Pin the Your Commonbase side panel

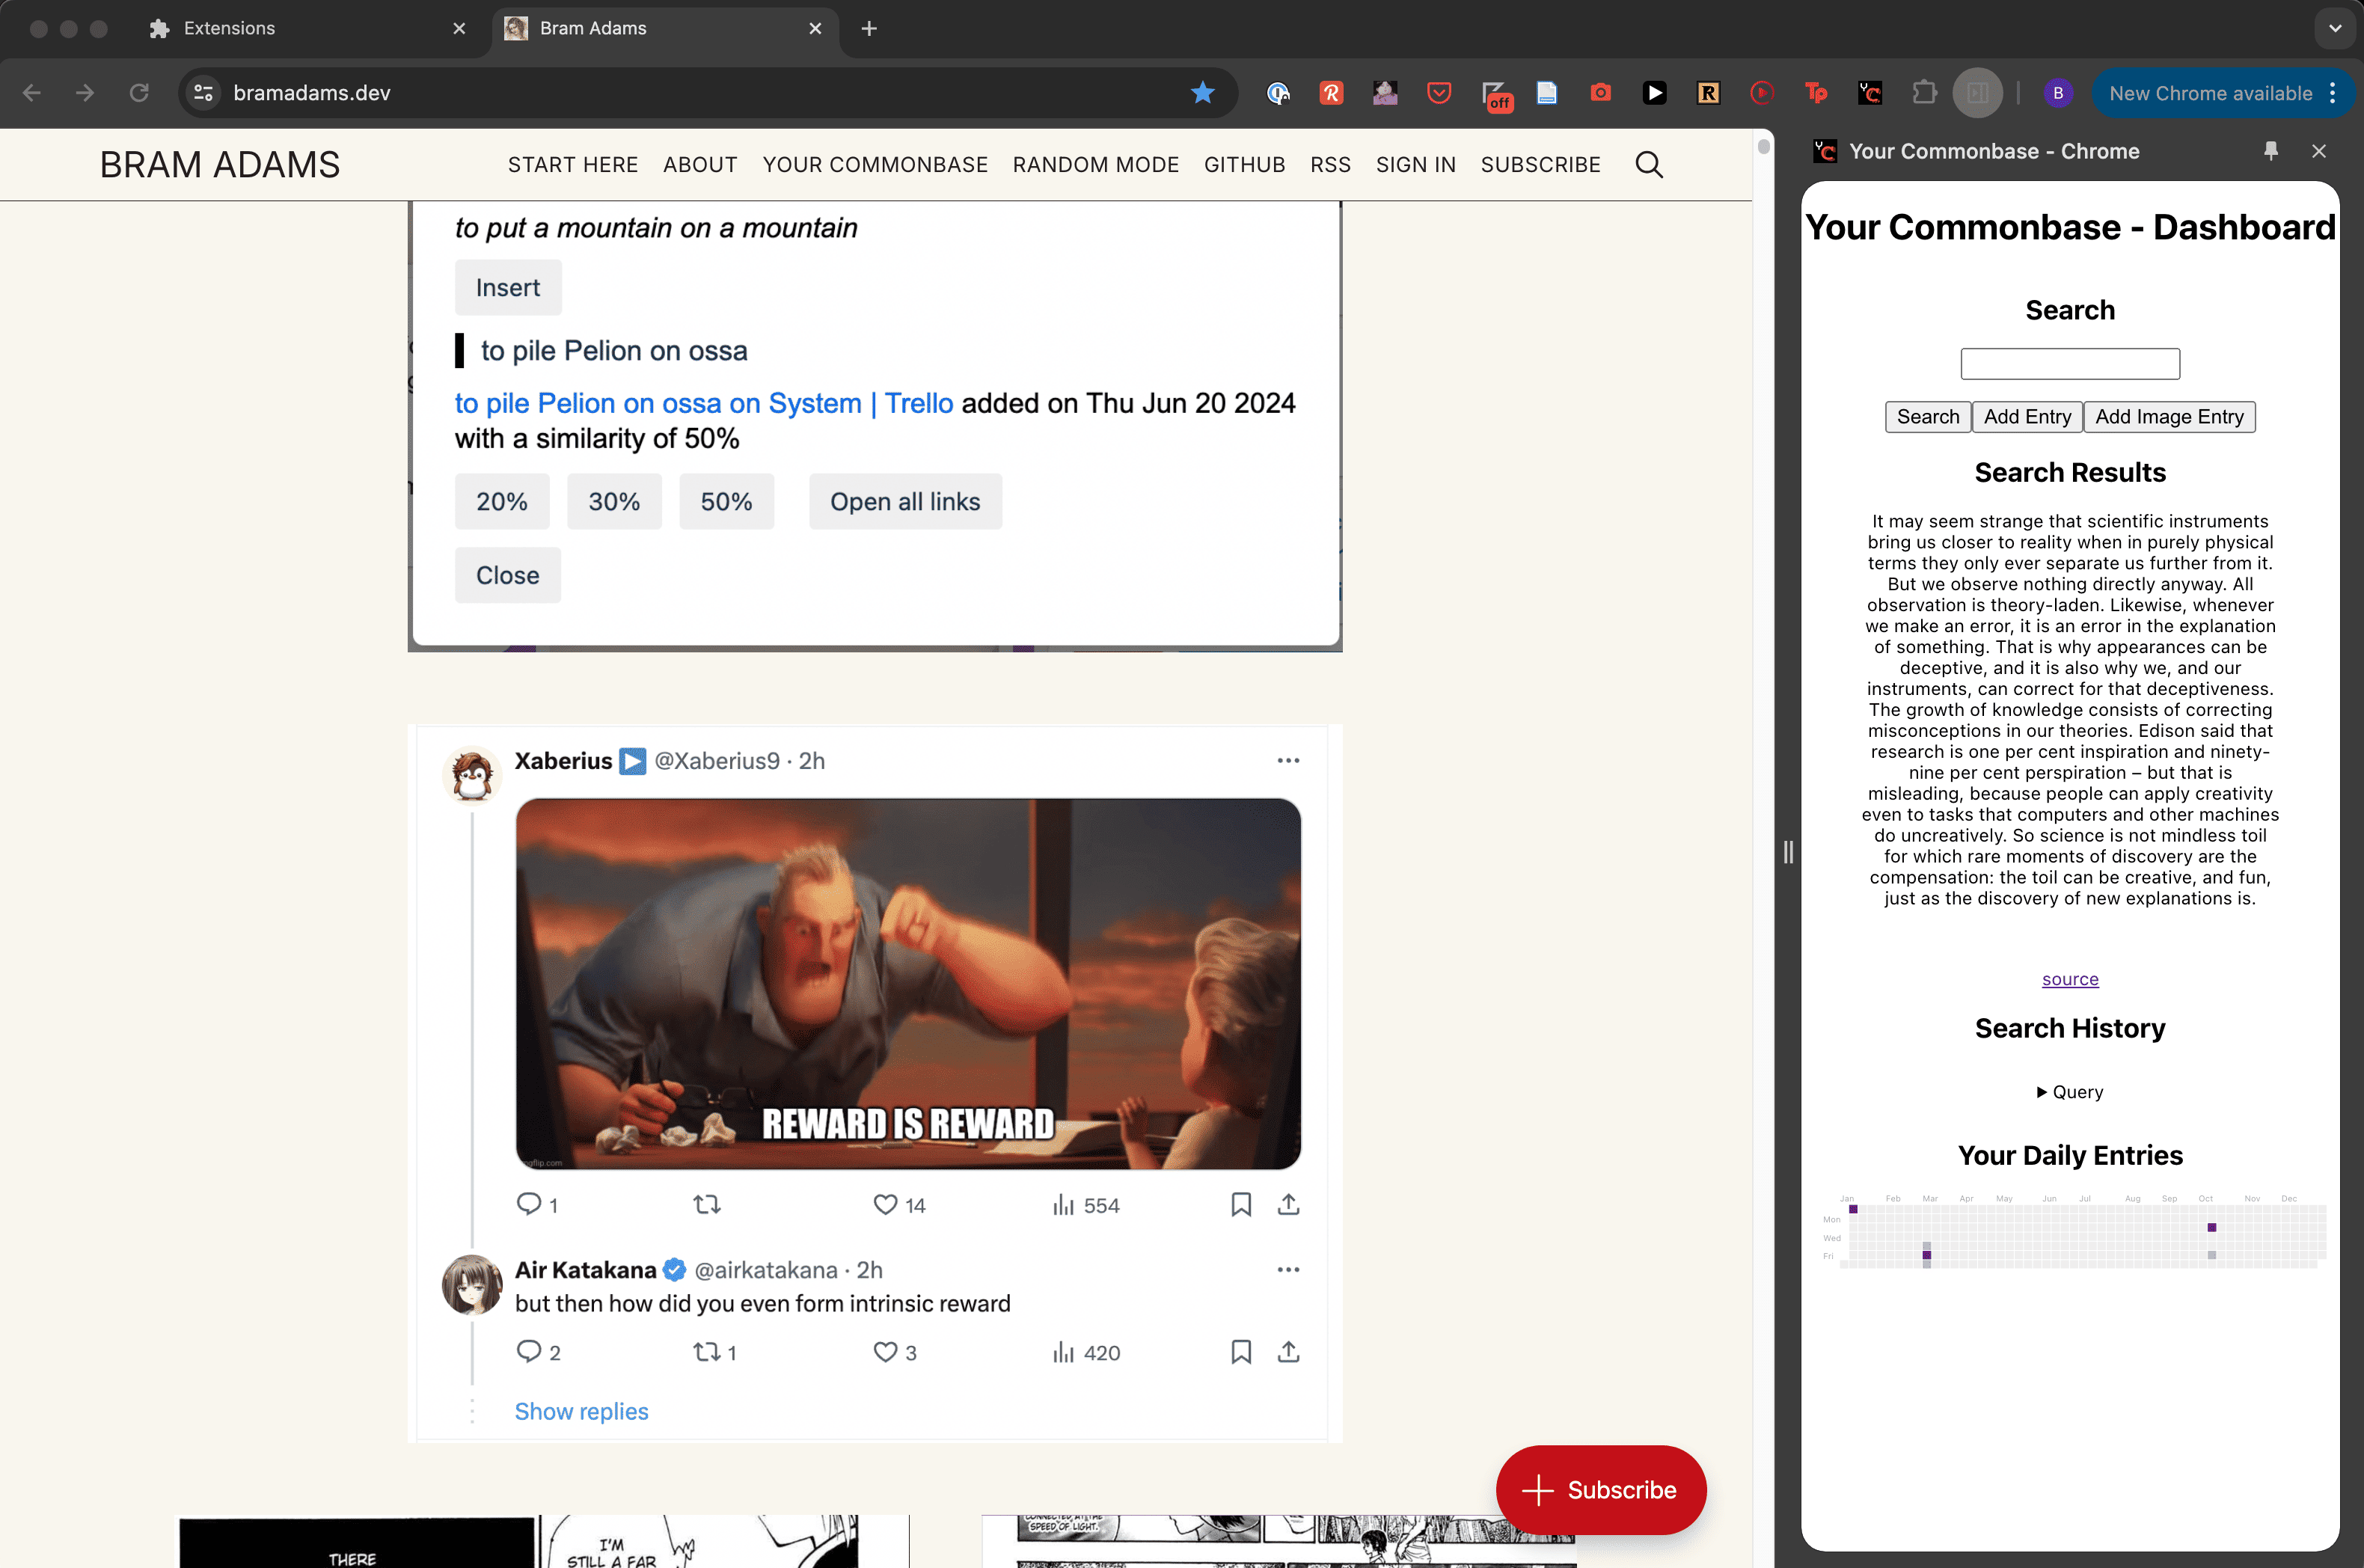point(2270,151)
